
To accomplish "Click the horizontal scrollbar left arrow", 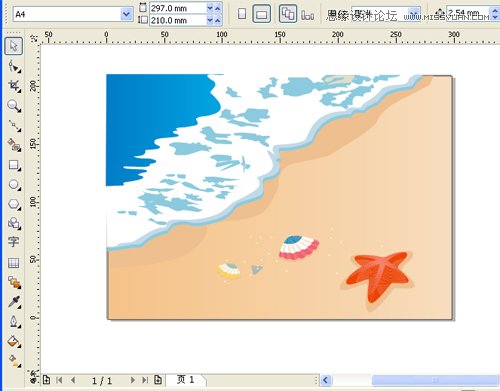I will point(326,380).
